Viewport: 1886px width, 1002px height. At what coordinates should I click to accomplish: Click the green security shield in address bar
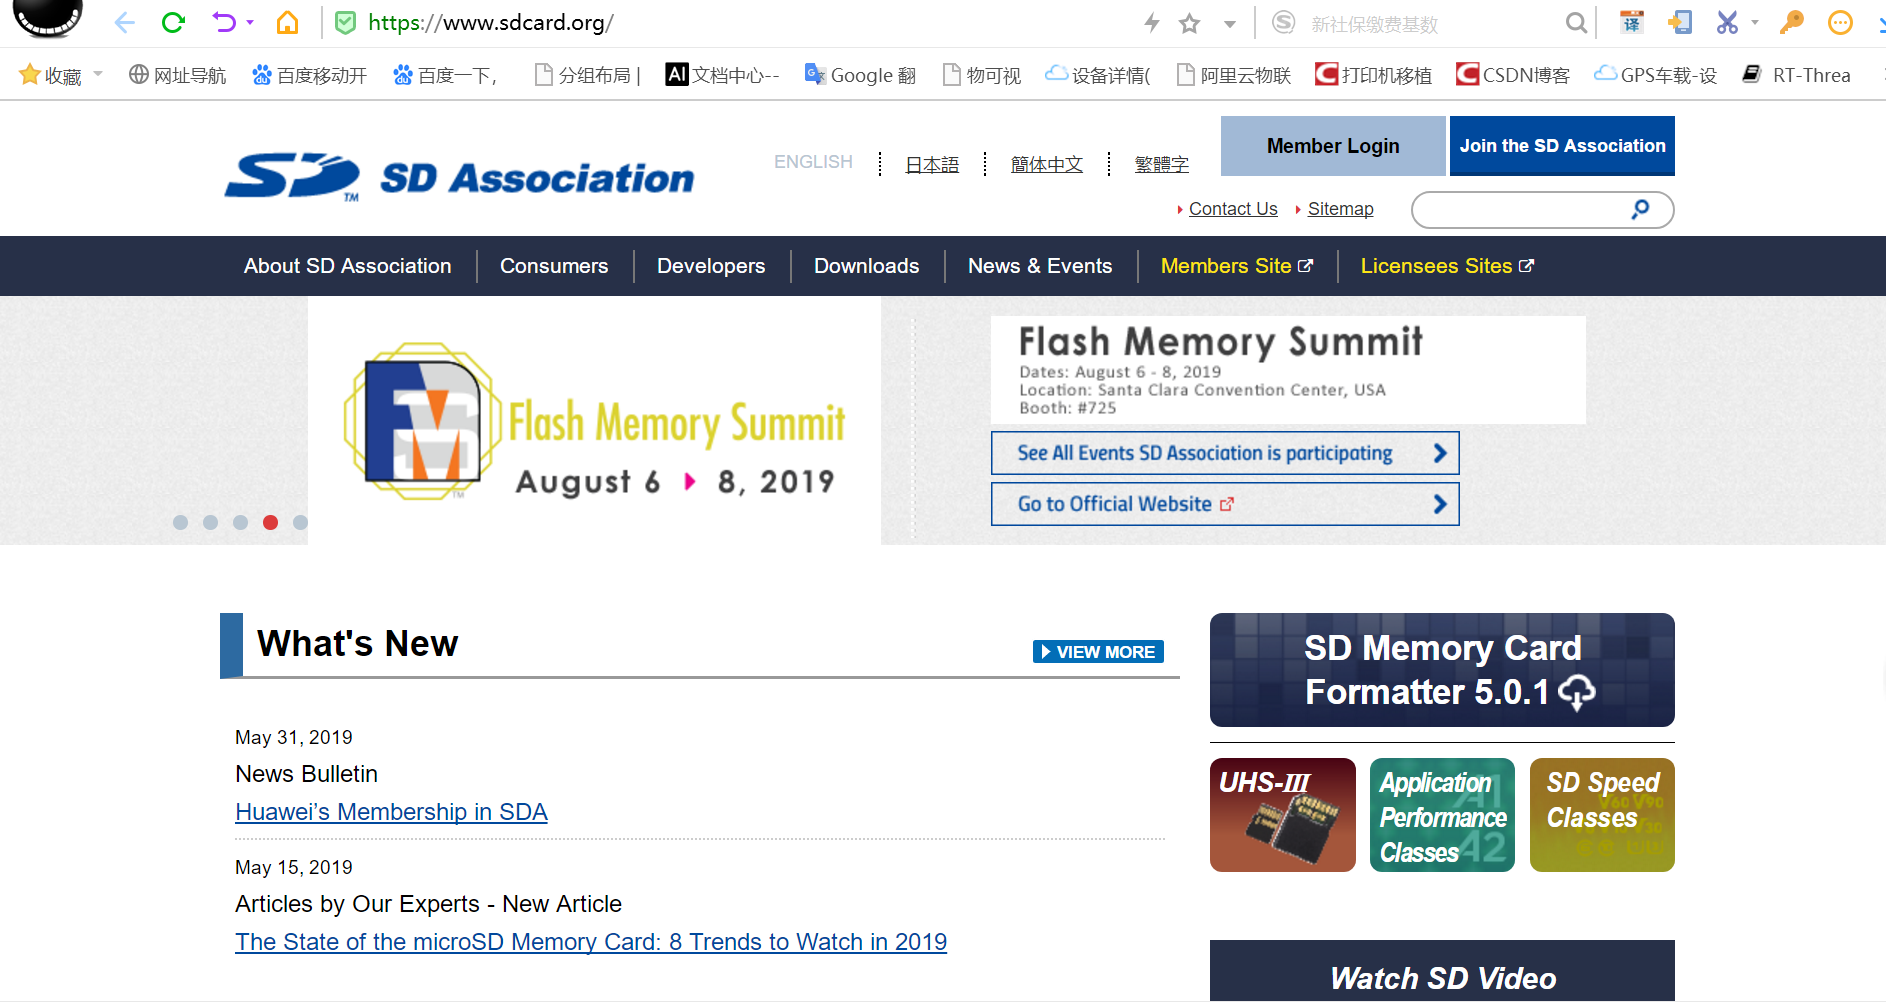(x=345, y=23)
